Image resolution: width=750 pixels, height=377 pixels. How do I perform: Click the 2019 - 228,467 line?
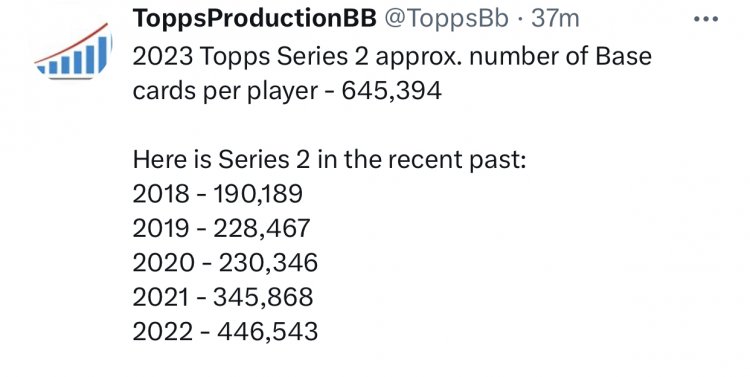coord(221,228)
